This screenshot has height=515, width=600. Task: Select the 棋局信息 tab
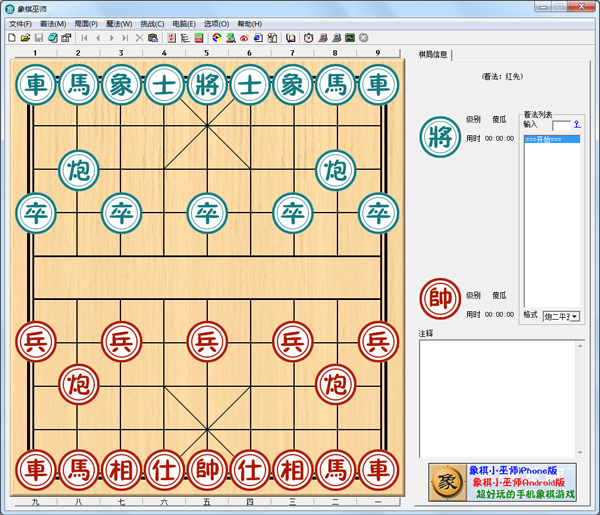(433, 55)
